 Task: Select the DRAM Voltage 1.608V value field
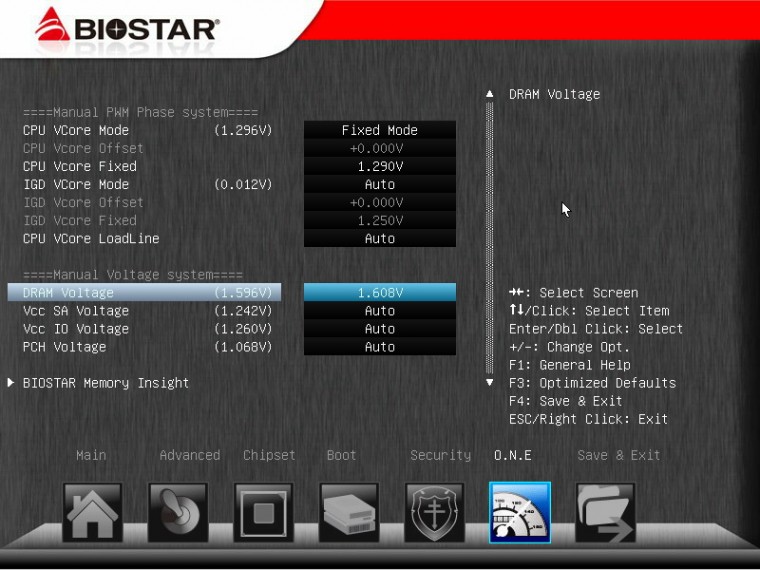pos(380,292)
